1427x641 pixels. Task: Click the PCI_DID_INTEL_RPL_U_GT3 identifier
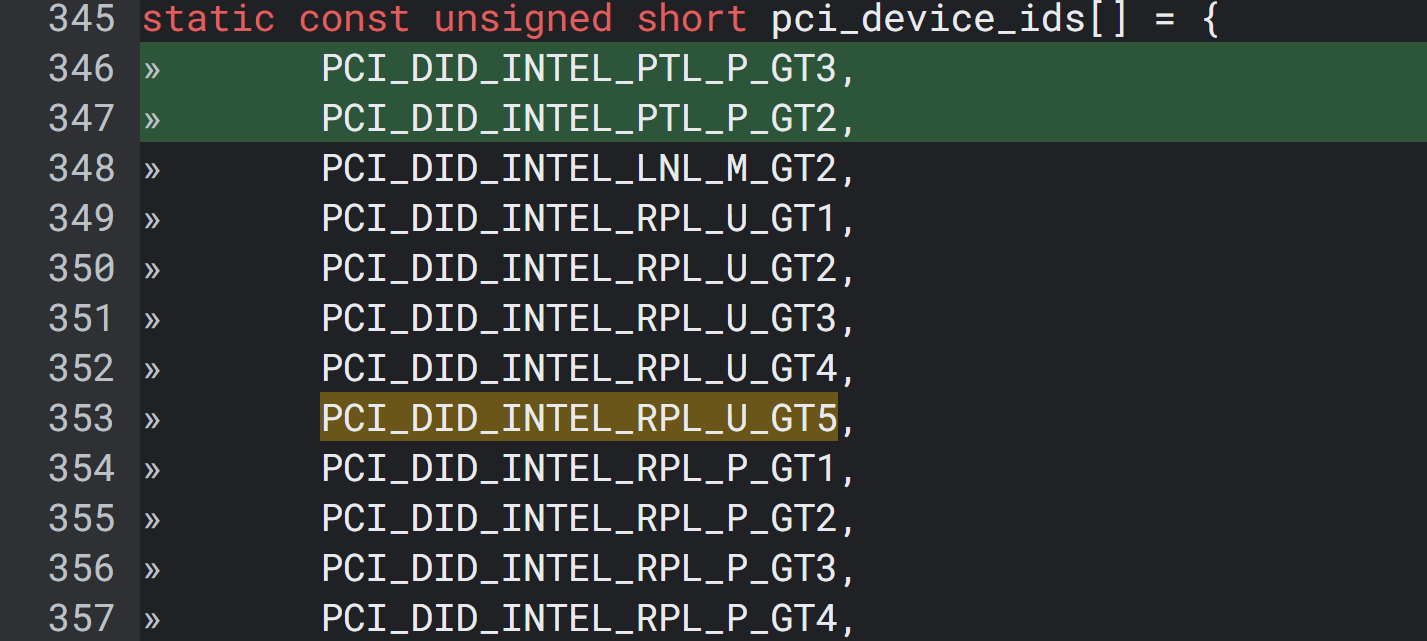click(578, 319)
